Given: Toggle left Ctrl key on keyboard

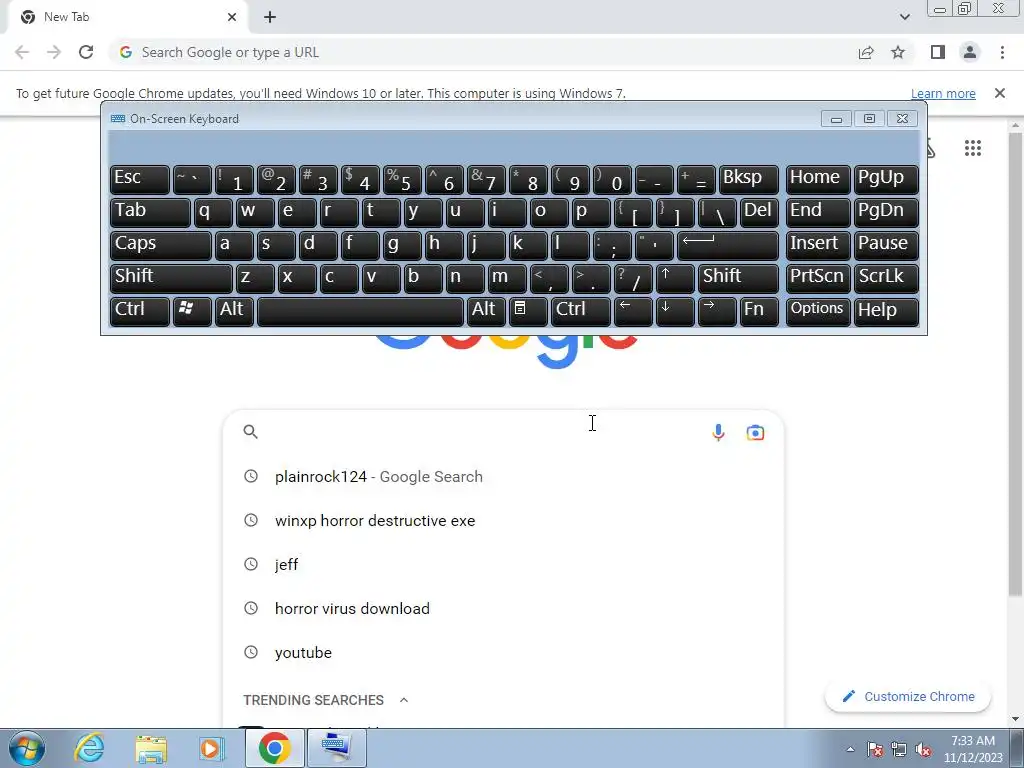Looking at the screenshot, I should tap(140, 311).
